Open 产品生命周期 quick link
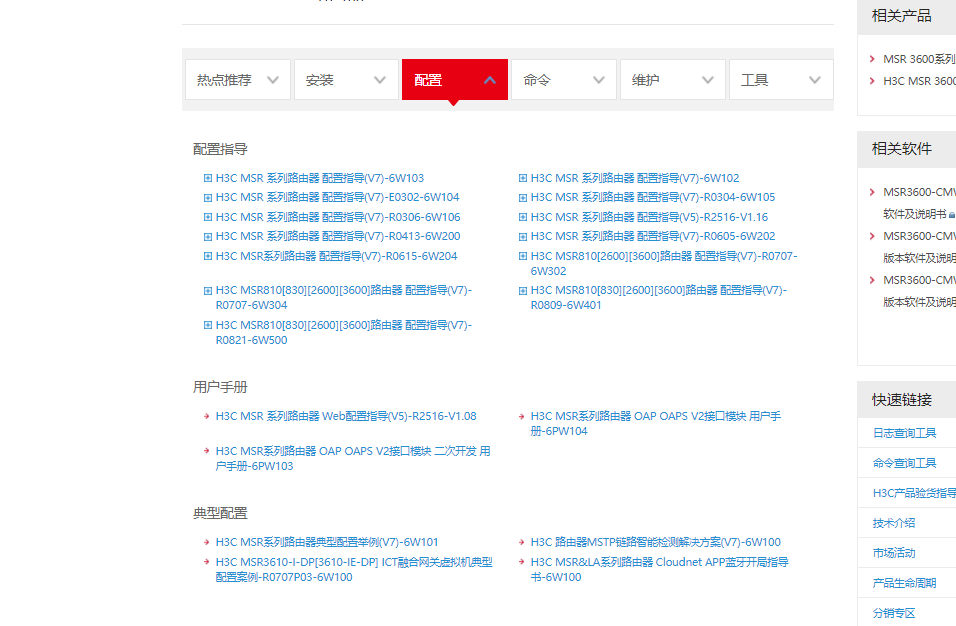 pos(904,583)
